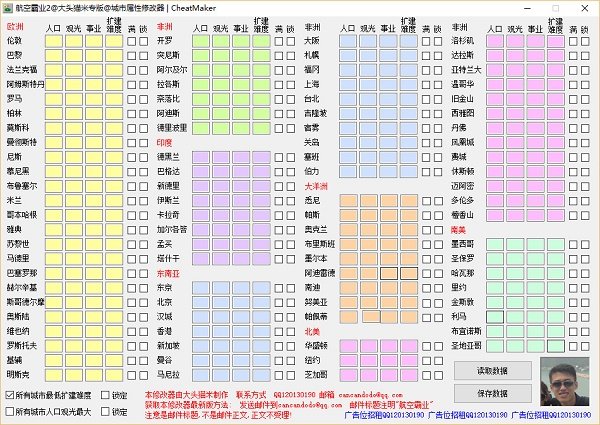Click the 事业 field for 巴格达
Viewport: 600px width, 425px height.
[x=241, y=172]
